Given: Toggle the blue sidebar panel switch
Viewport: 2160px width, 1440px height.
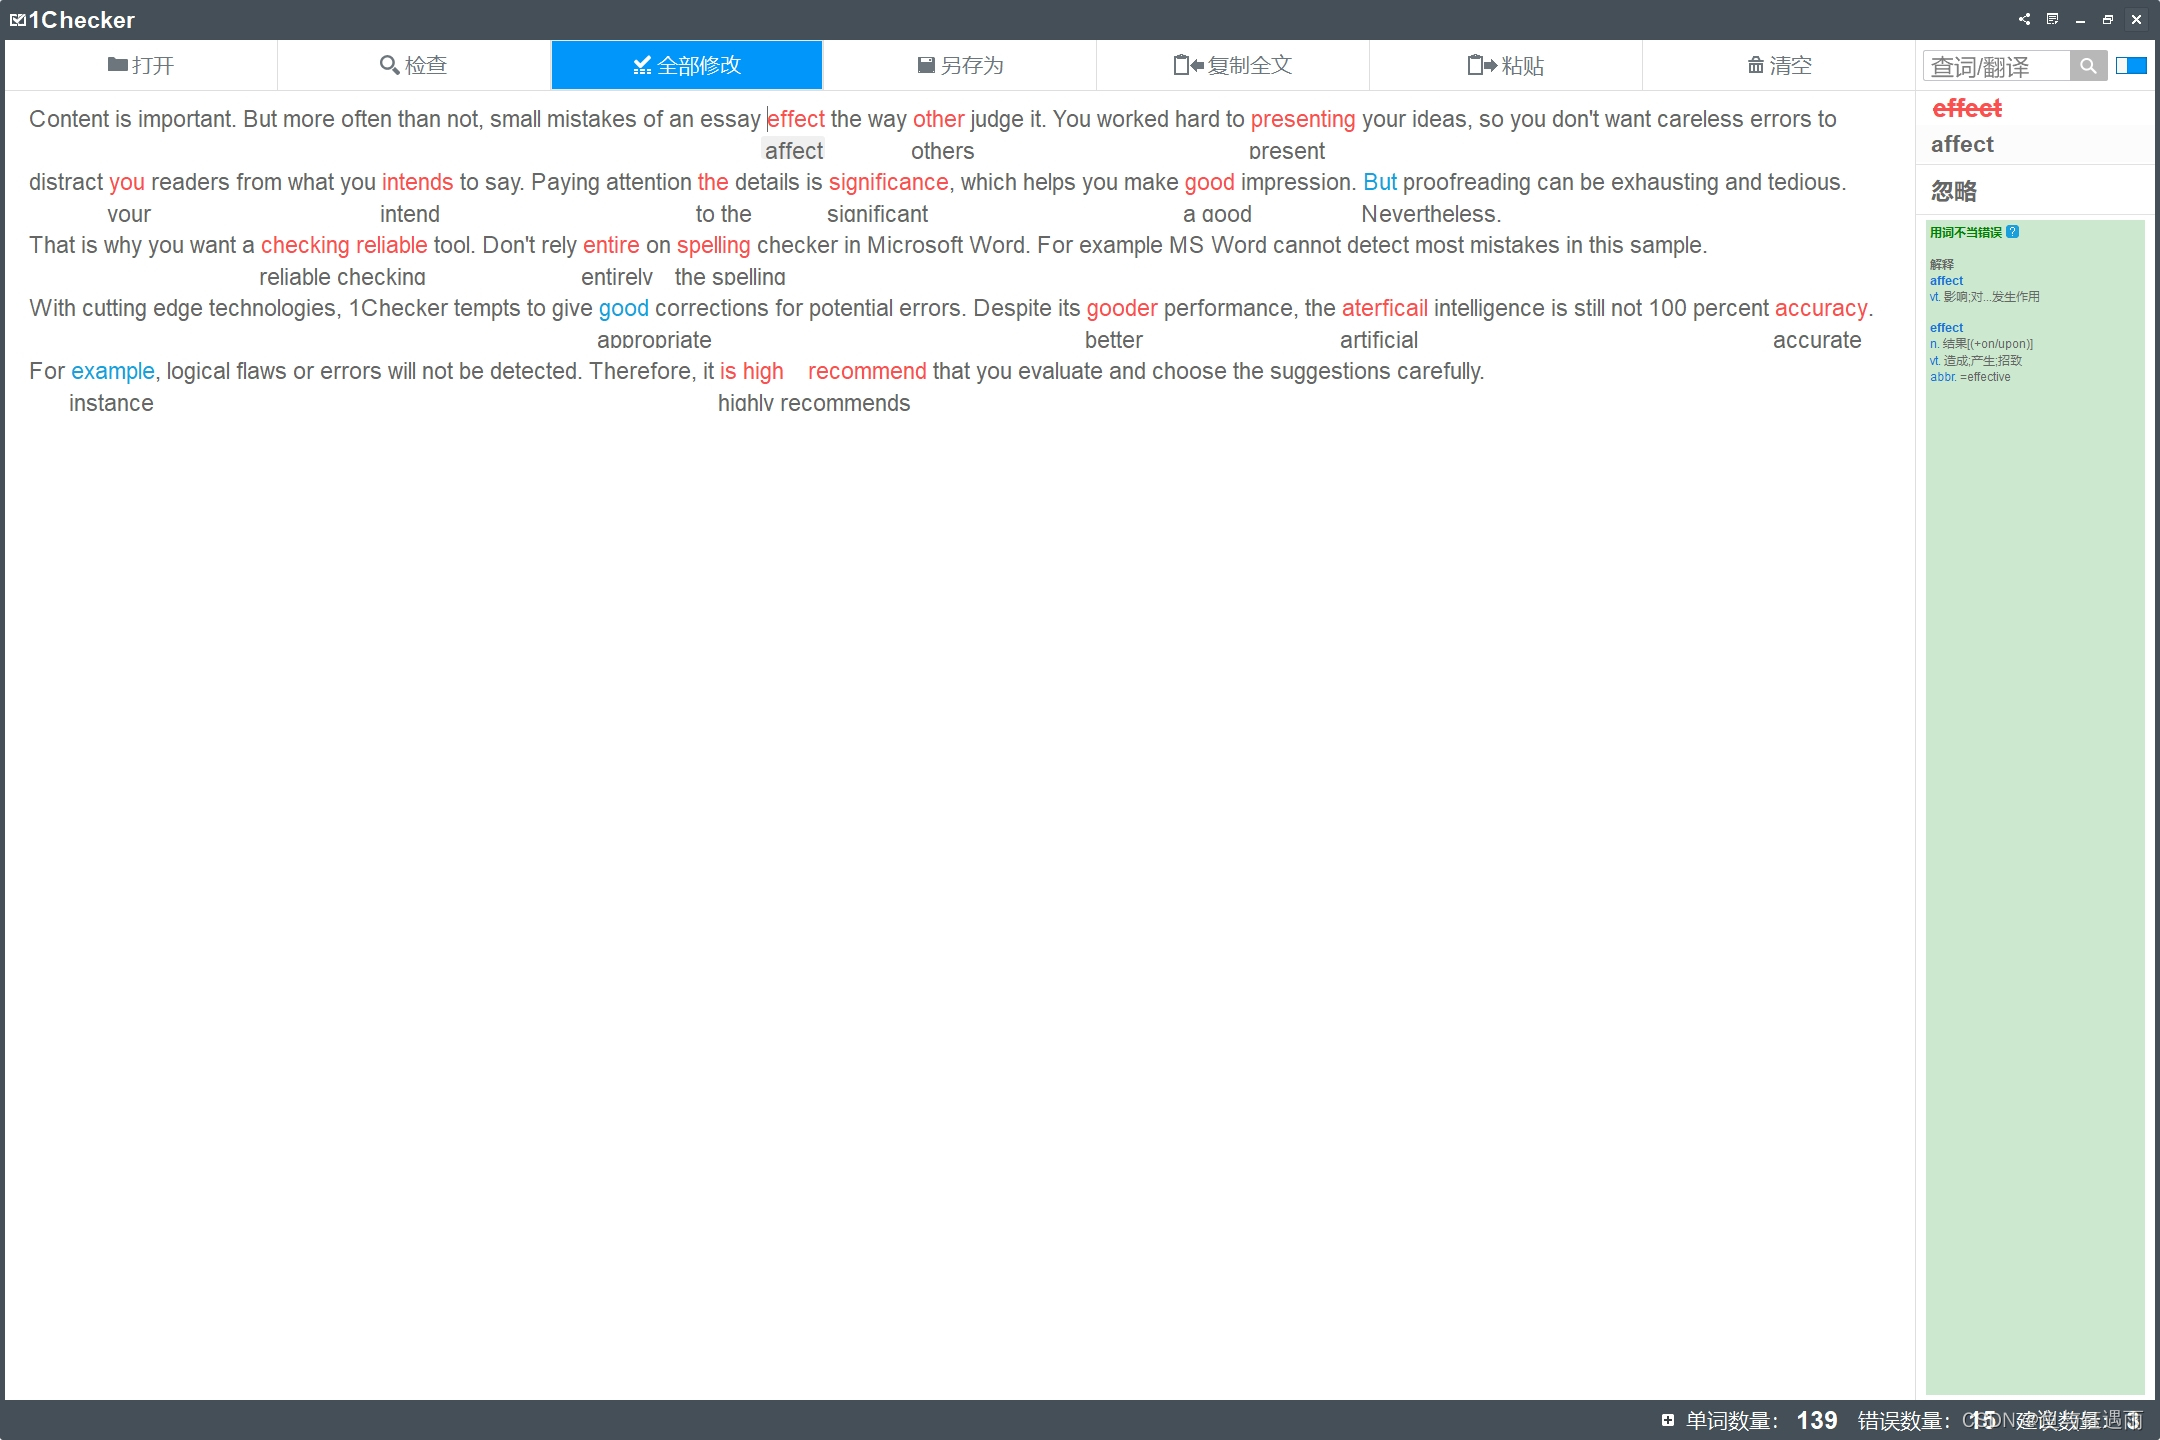Looking at the screenshot, I should (x=2131, y=66).
